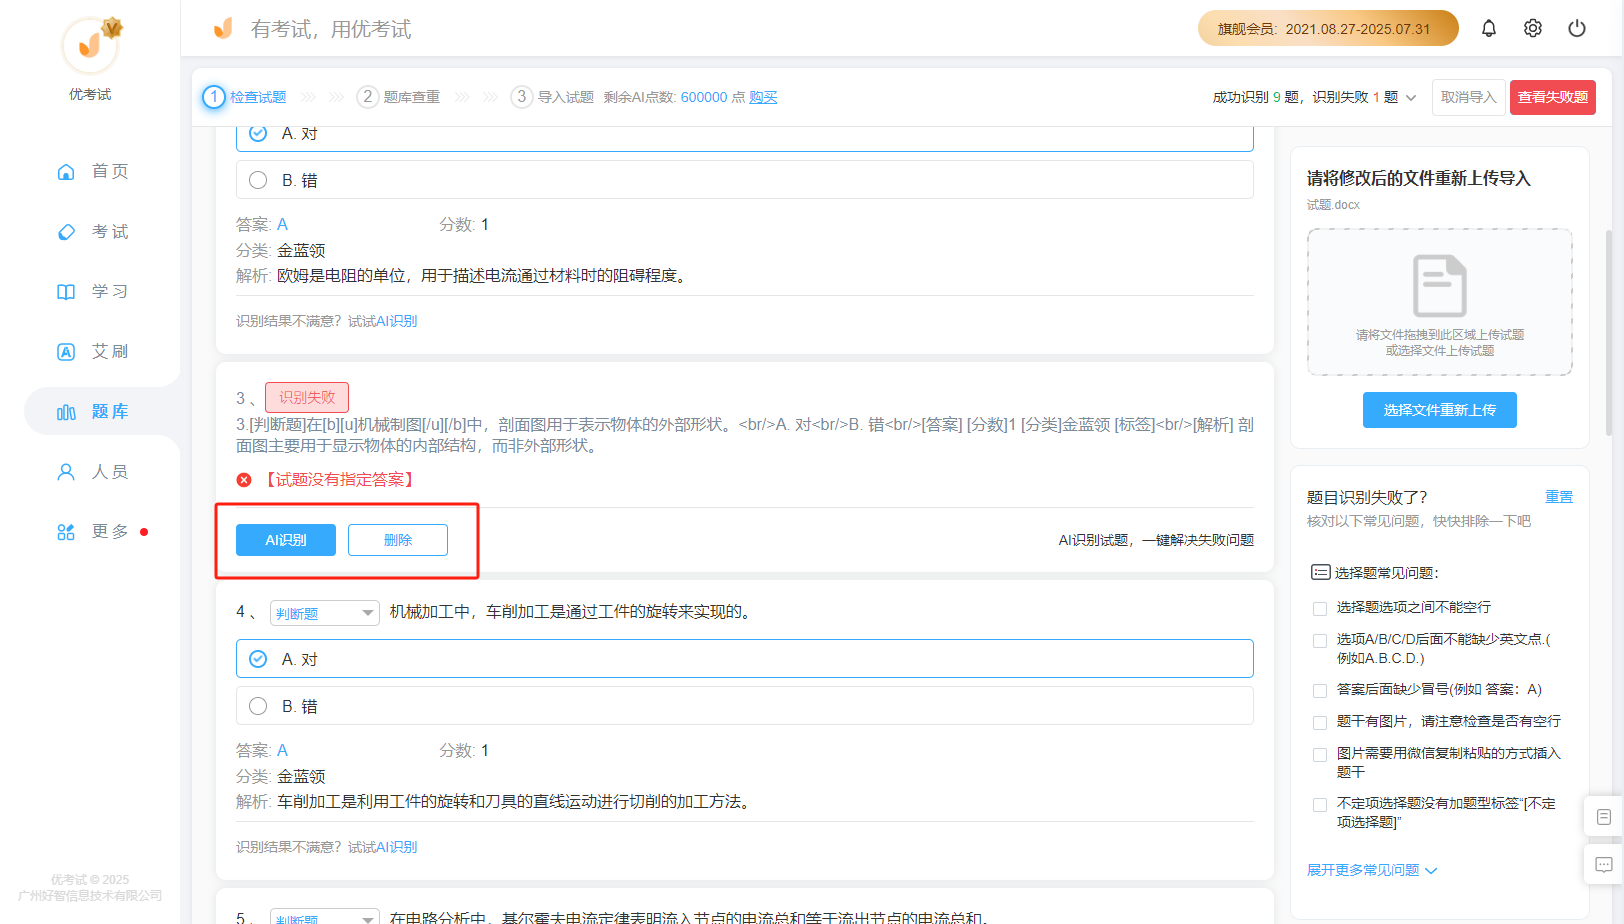This screenshot has height=924, width=1624.
Task: Click 选择文件重新上传 button
Action: (1440, 410)
